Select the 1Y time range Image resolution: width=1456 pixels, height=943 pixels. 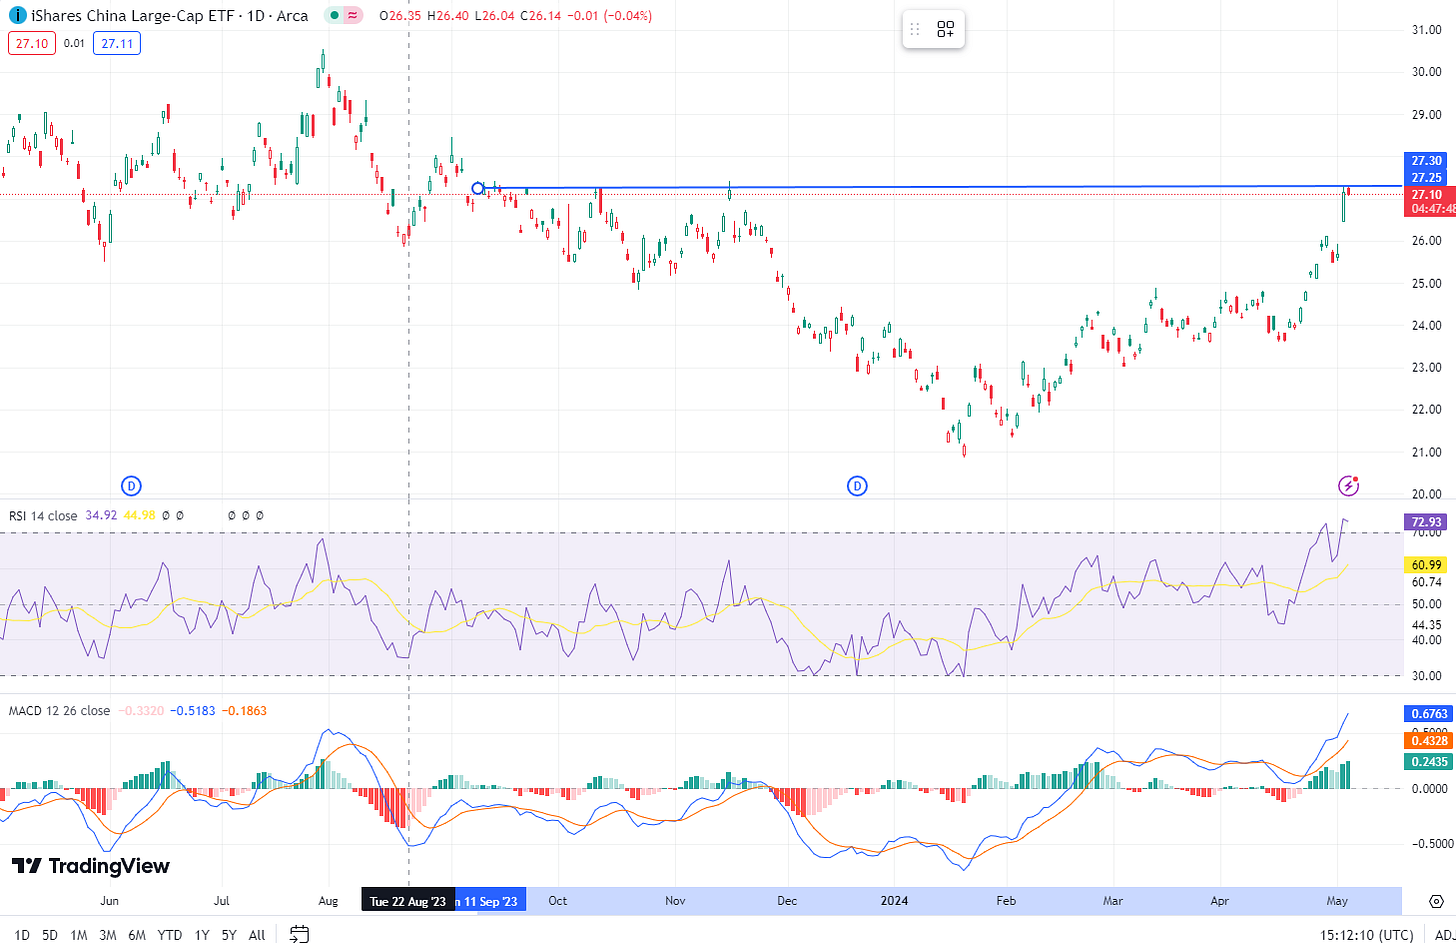pos(202,935)
